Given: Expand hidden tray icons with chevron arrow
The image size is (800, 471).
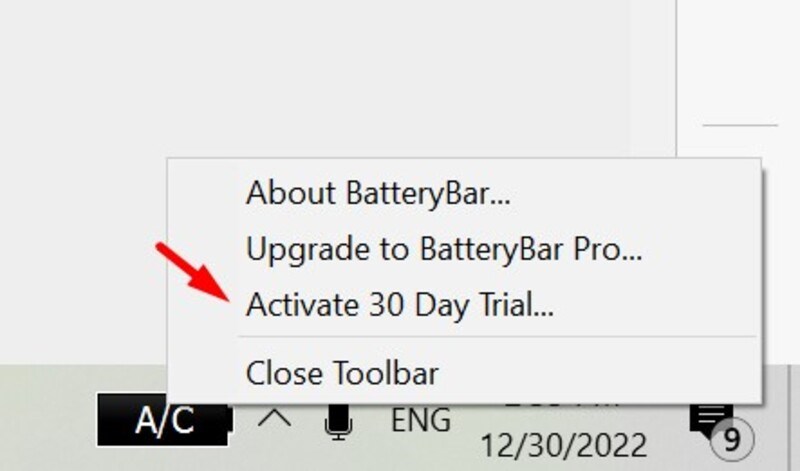Looking at the screenshot, I should coord(274,419).
